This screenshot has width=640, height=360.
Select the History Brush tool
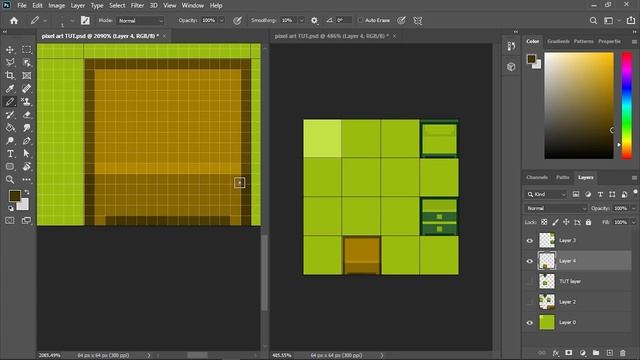[x=10, y=115]
